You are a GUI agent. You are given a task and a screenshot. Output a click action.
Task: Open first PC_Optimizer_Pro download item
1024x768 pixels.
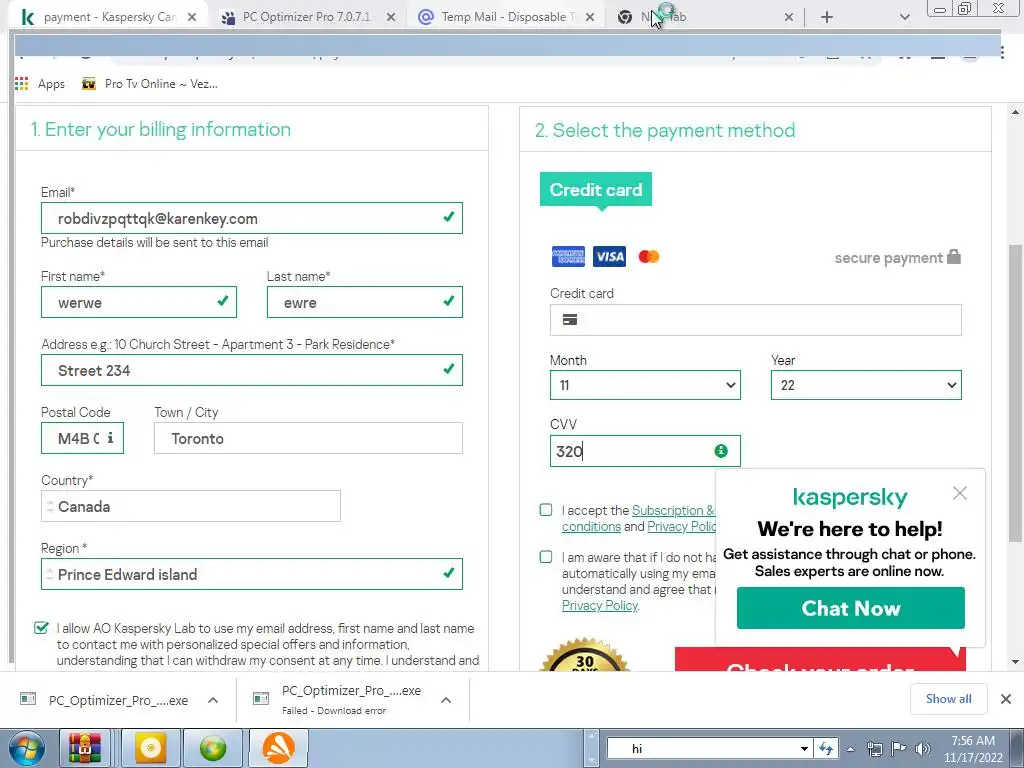(x=104, y=700)
